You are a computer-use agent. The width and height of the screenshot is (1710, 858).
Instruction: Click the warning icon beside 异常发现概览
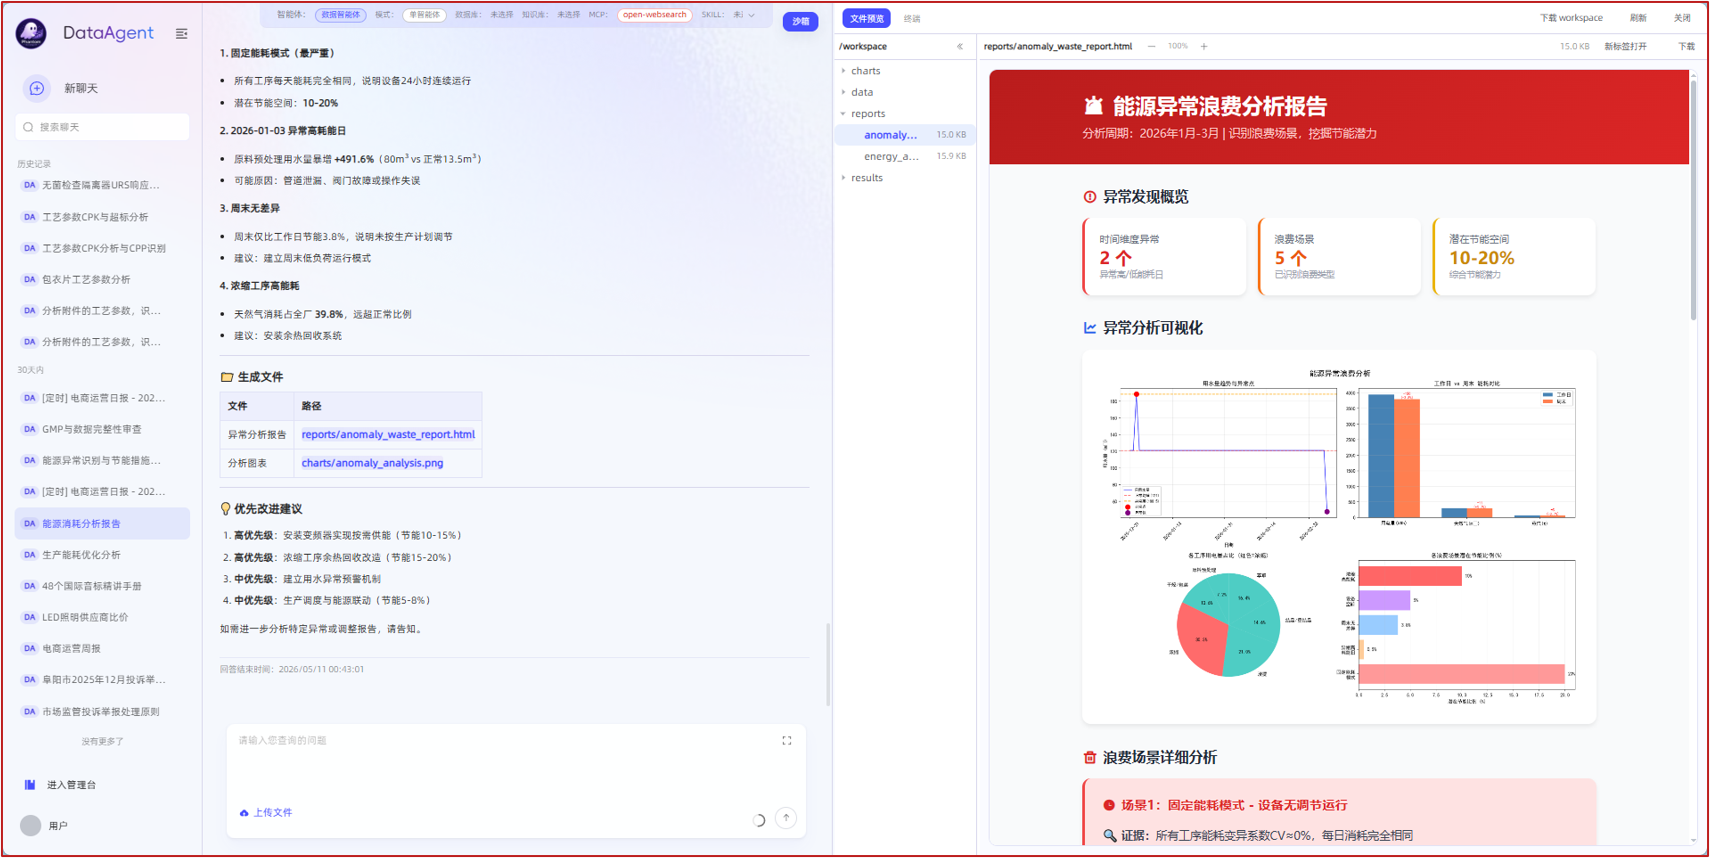(1090, 197)
